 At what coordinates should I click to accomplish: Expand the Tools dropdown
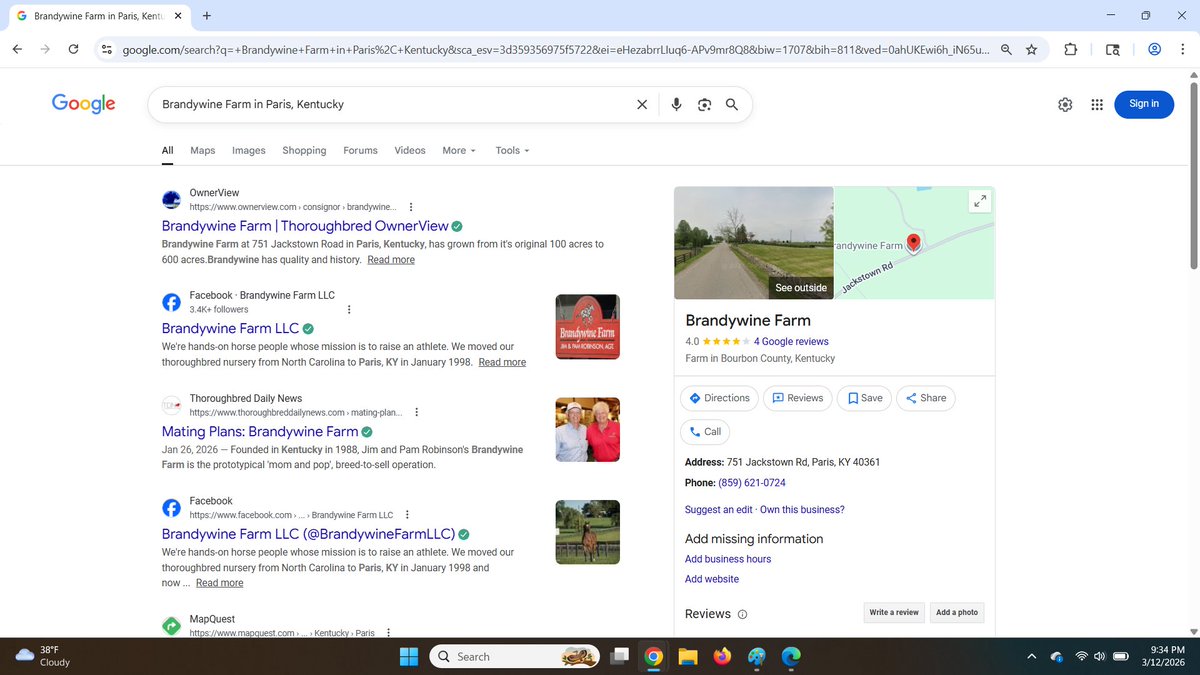point(512,150)
